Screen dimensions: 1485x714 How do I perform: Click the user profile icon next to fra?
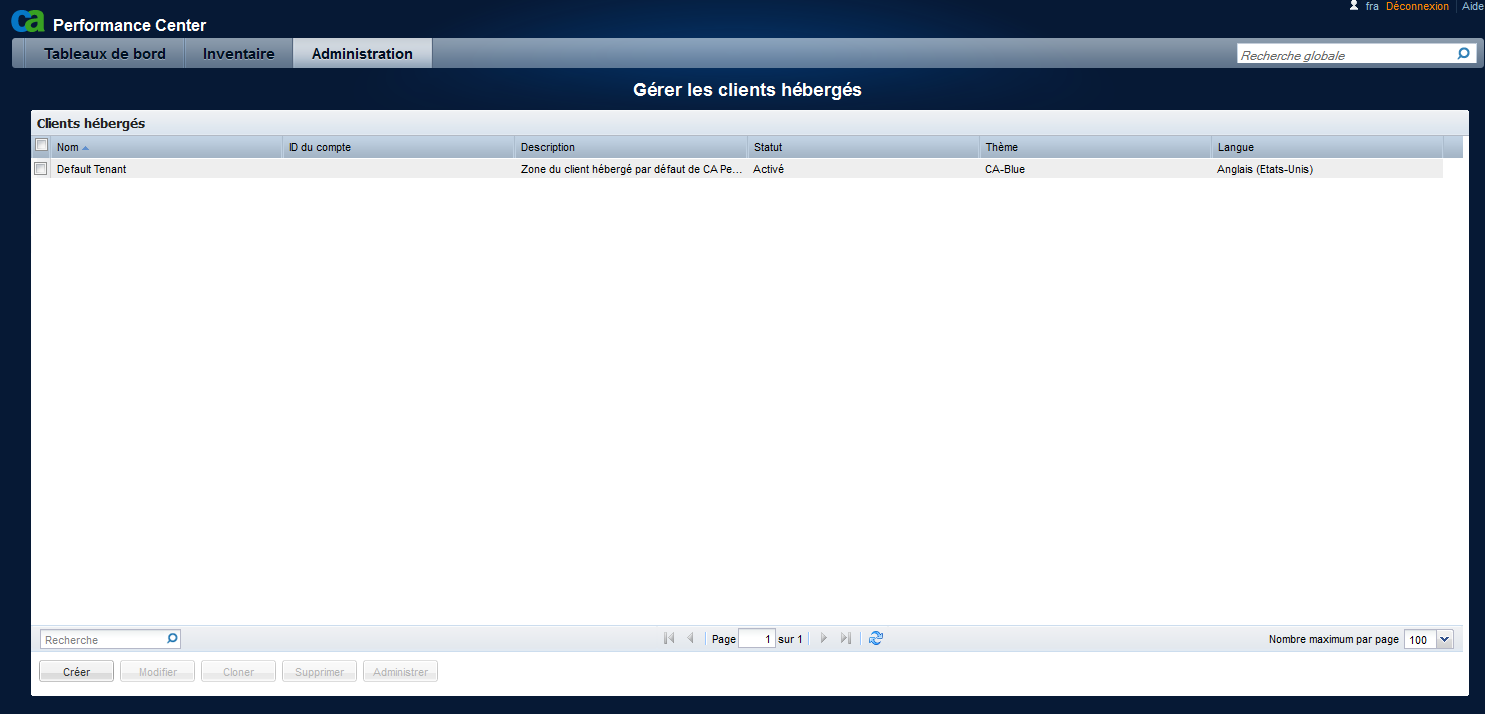pyautogui.click(x=1354, y=6)
